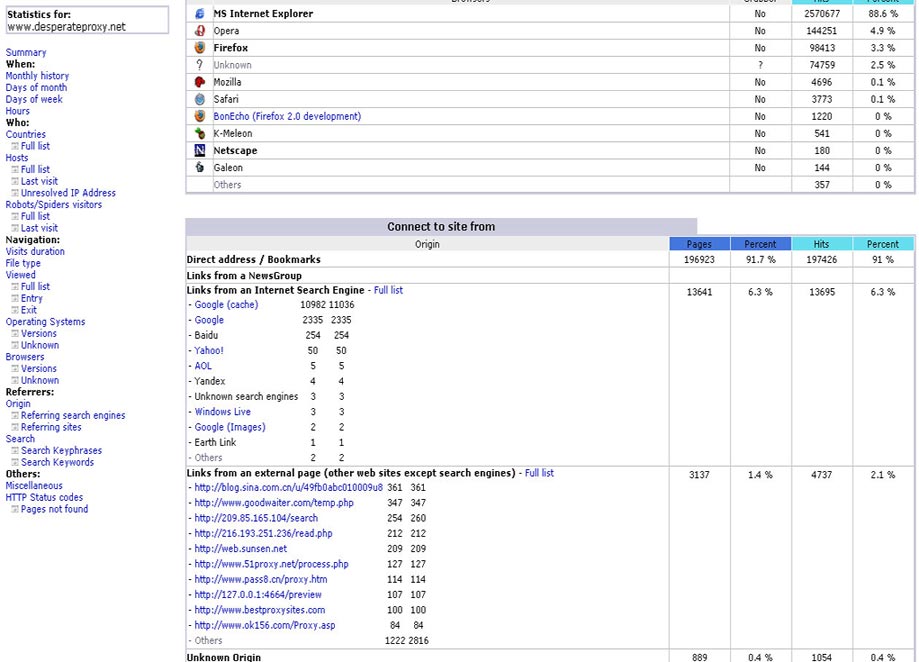Viewport: 919px width, 662px height.
Task: Open the Windows Live link
Action: point(223,411)
